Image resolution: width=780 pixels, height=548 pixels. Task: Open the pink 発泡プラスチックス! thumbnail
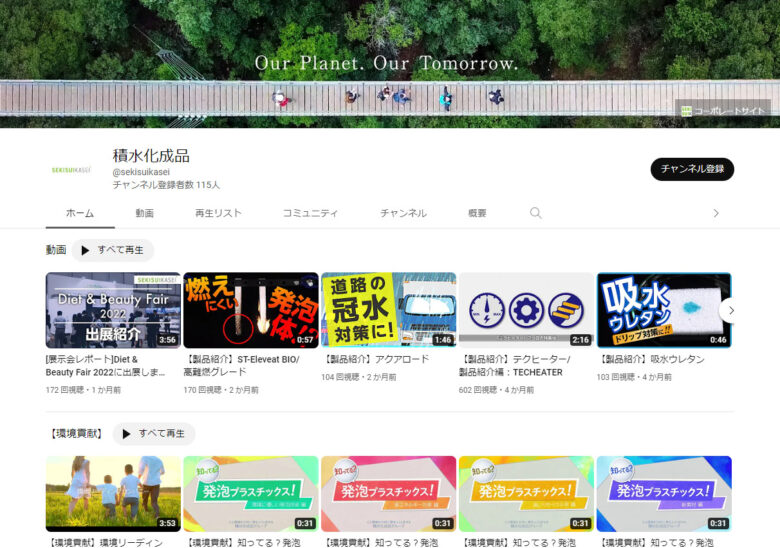pos(389,494)
